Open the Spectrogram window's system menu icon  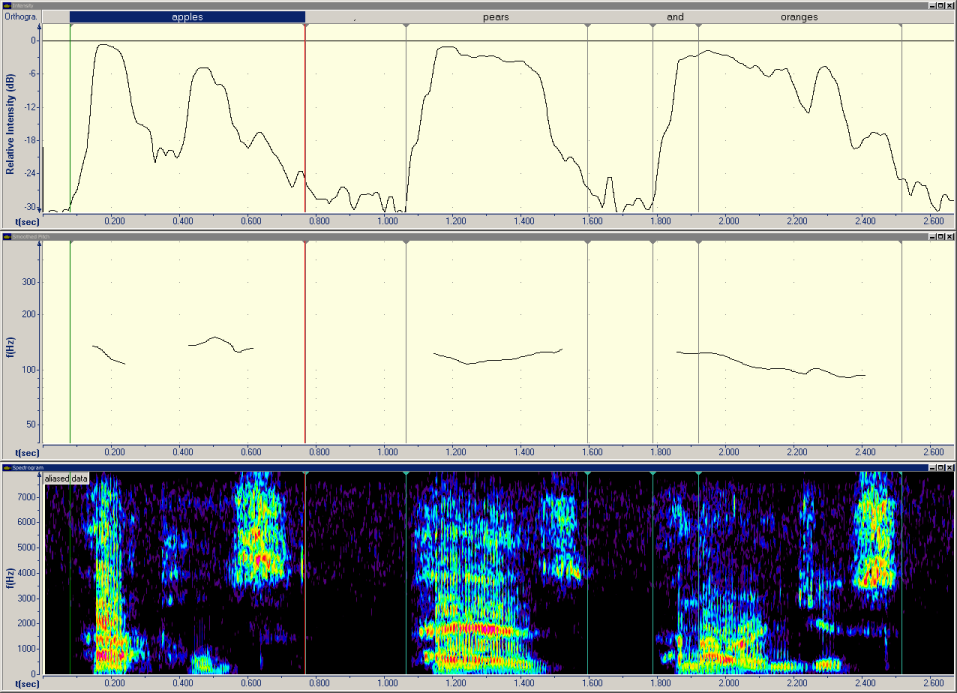coord(5,467)
